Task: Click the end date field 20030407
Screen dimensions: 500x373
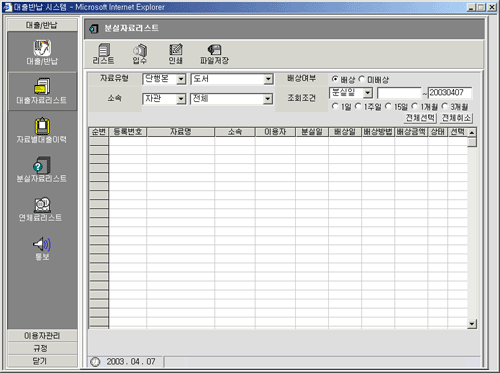Action: point(450,93)
